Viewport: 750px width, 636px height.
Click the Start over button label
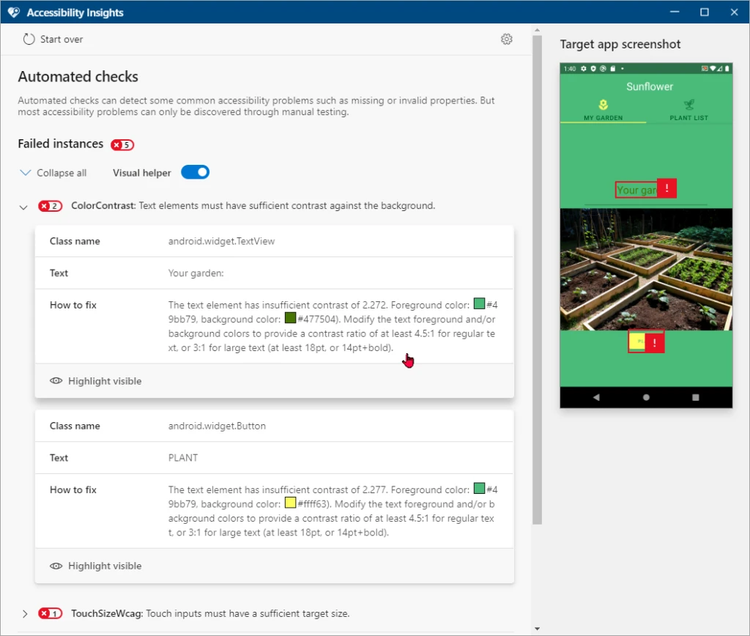pyautogui.click(x=61, y=39)
